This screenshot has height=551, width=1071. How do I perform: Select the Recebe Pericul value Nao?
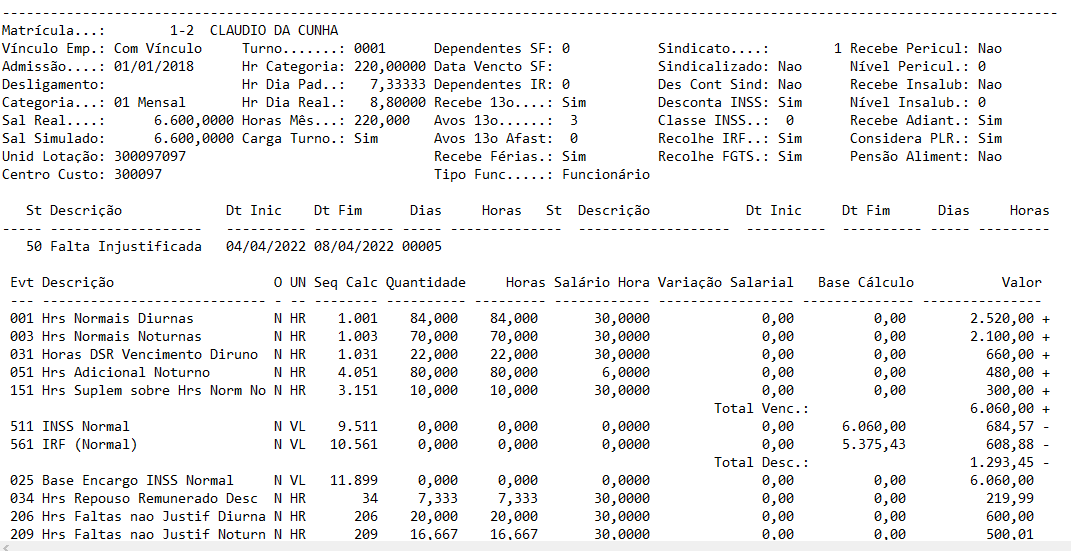990,48
